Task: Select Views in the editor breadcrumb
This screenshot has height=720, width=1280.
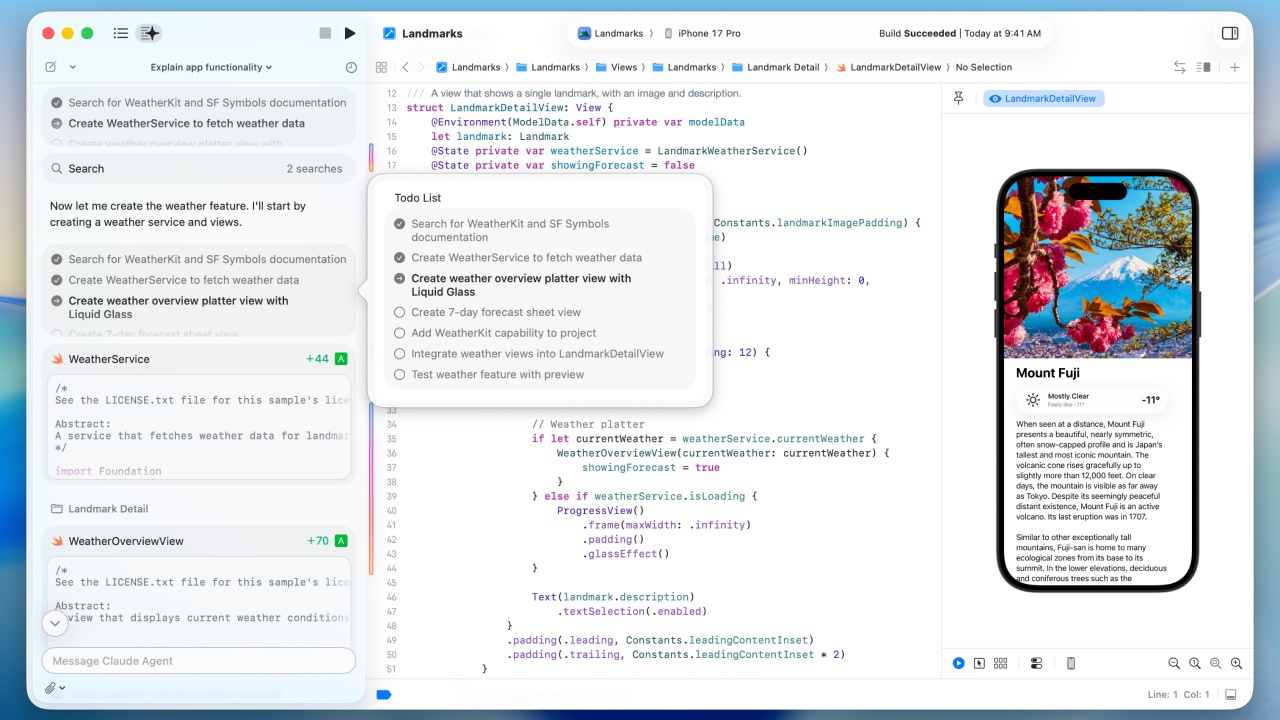Action: click(x=623, y=67)
